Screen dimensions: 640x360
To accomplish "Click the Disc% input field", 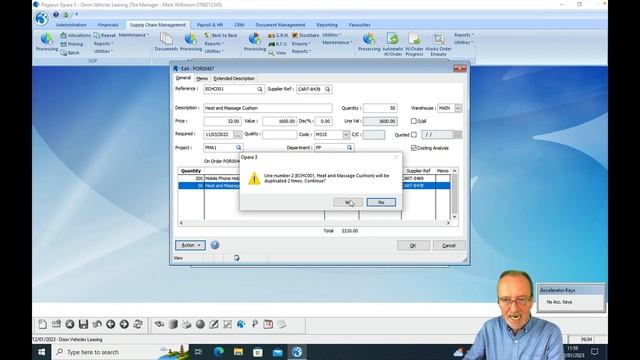I will pyautogui.click(x=324, y=121).
